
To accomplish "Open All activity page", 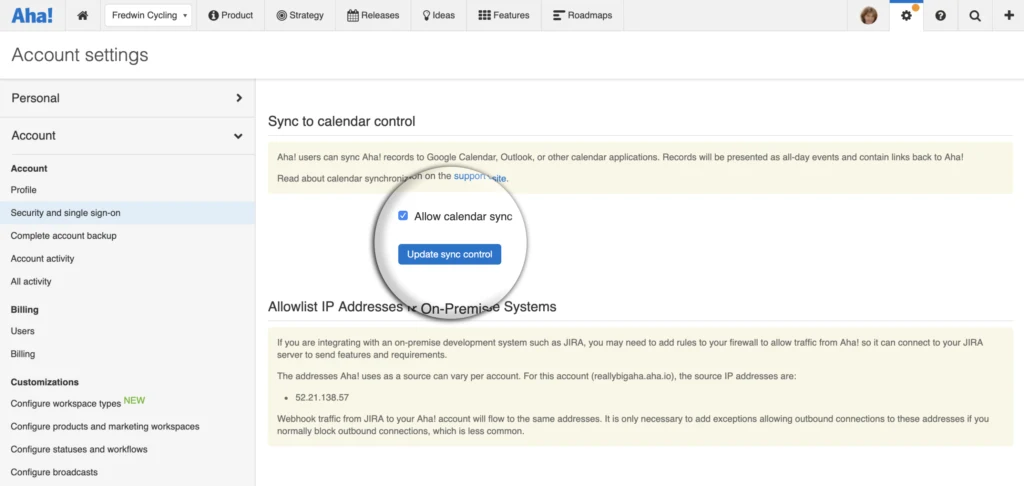I will [x=31, y=282].
